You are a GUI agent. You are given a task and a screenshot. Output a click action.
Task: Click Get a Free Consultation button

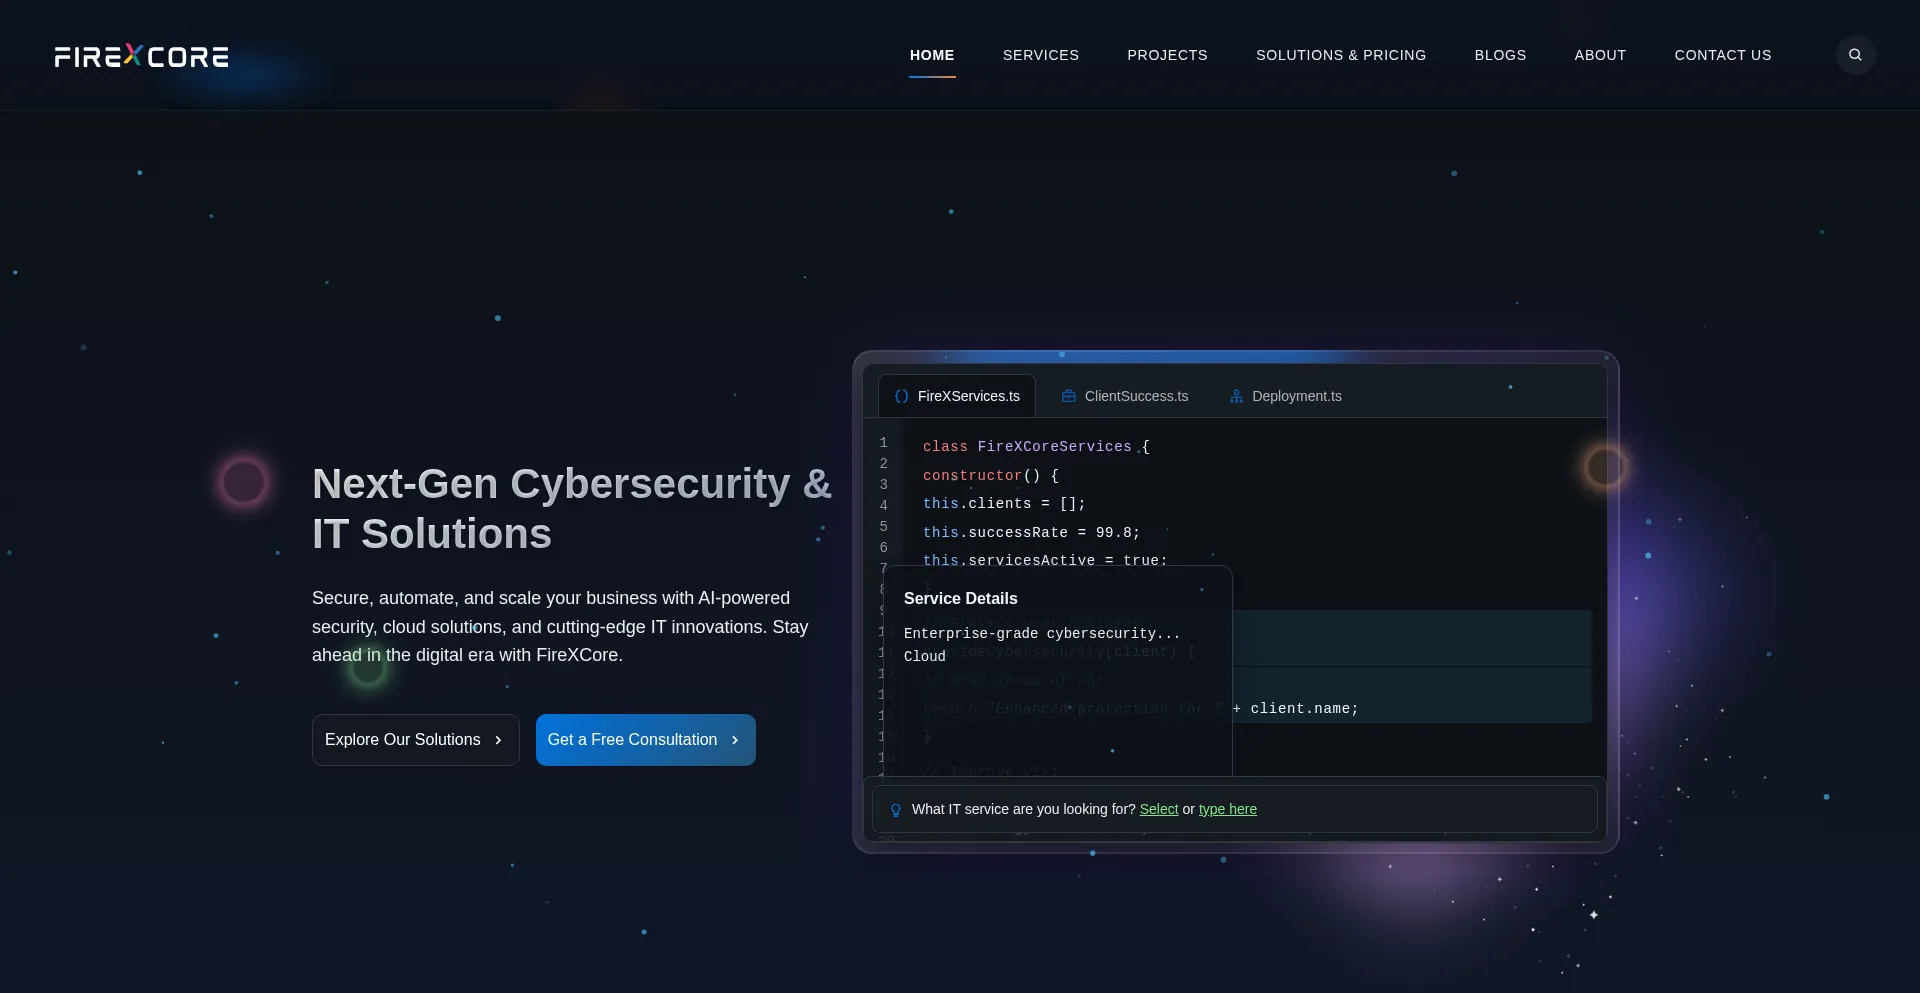(645, 740)
